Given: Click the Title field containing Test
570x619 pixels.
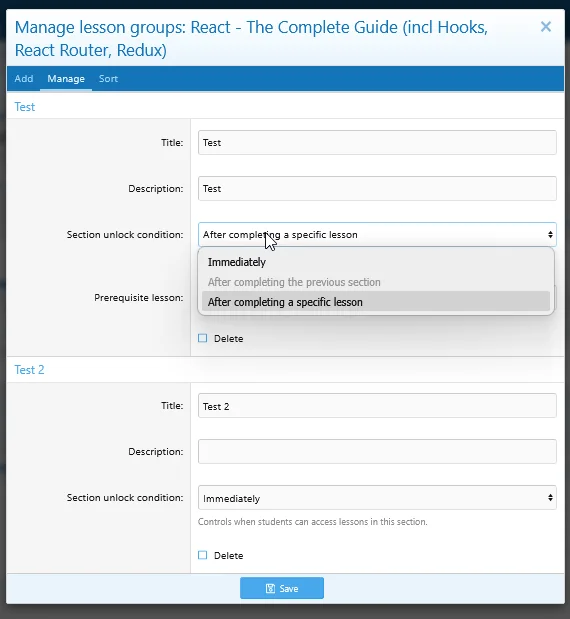Looking at the screenshot, I should 377,143.
